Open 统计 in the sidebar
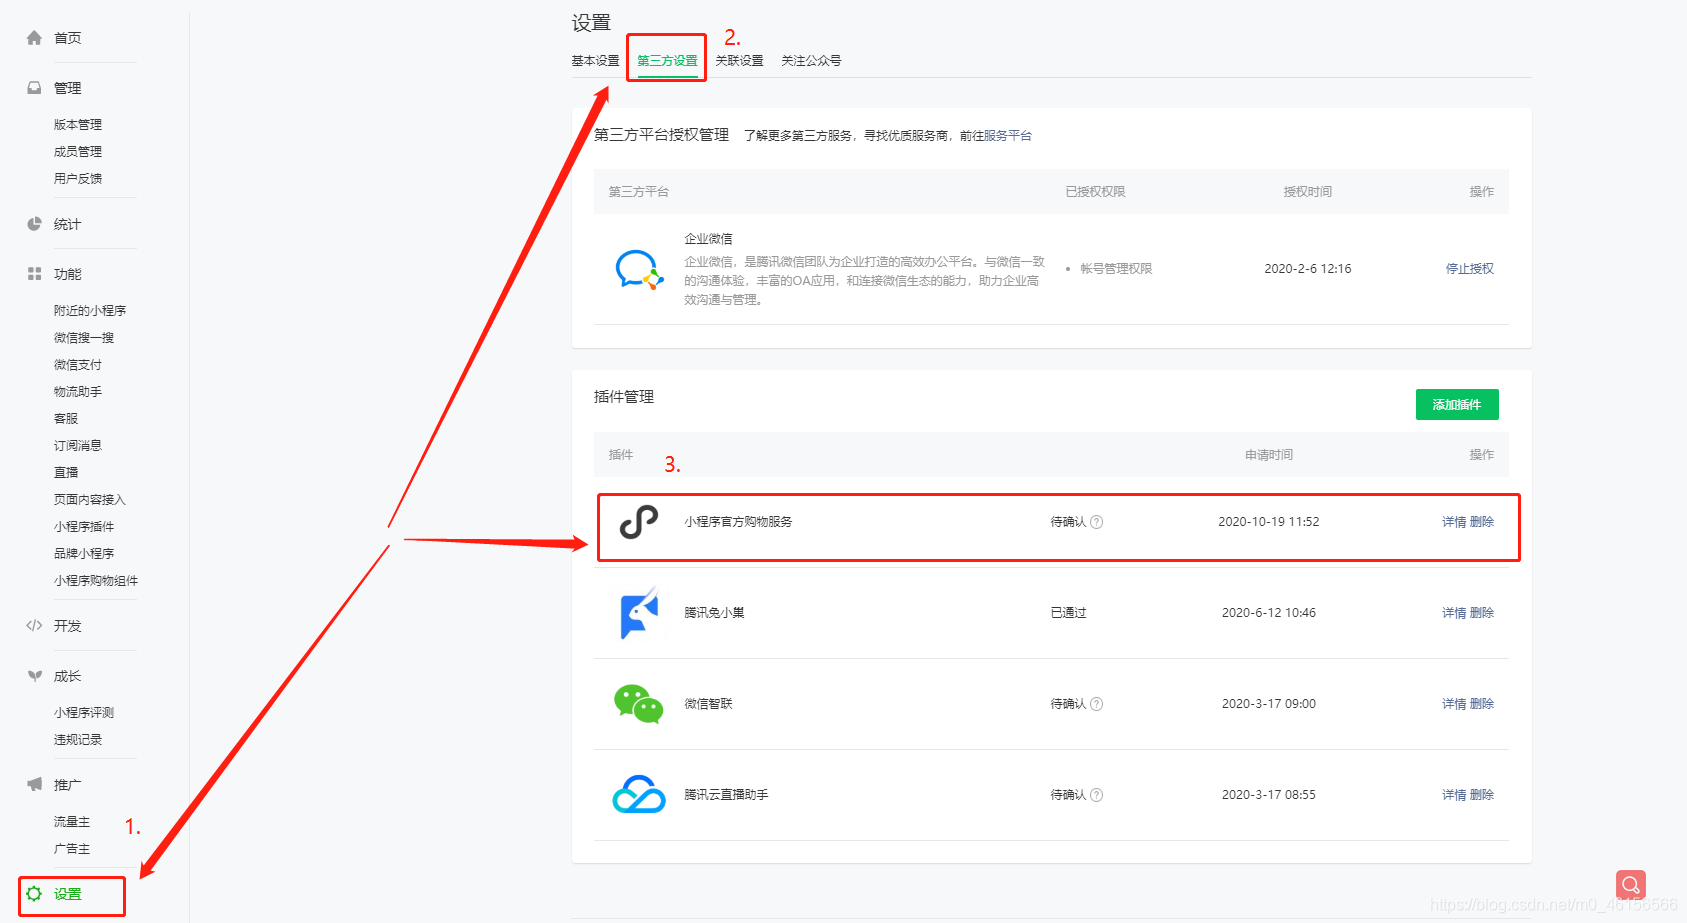This screenshot has height=923, width=1687. tap(68, 224)
